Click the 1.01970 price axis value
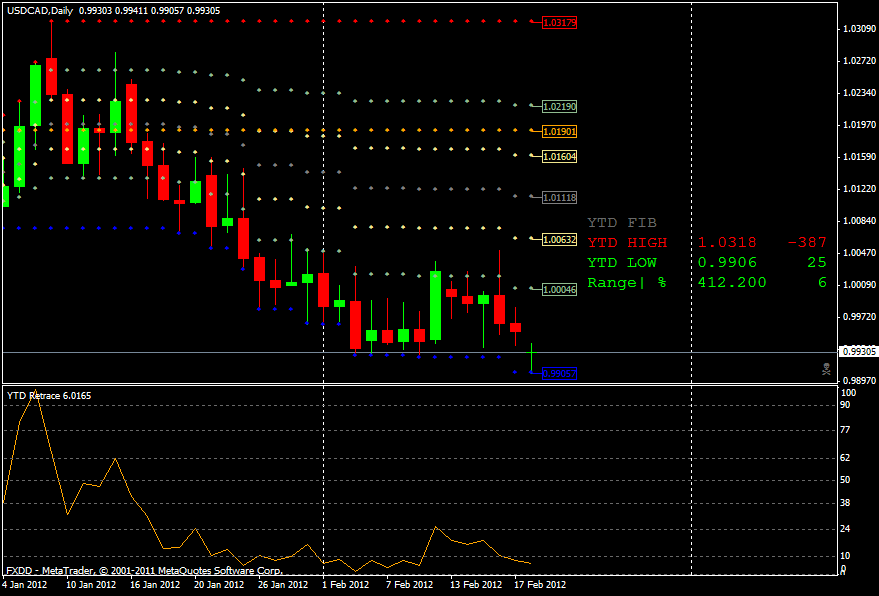 [859, 124]
